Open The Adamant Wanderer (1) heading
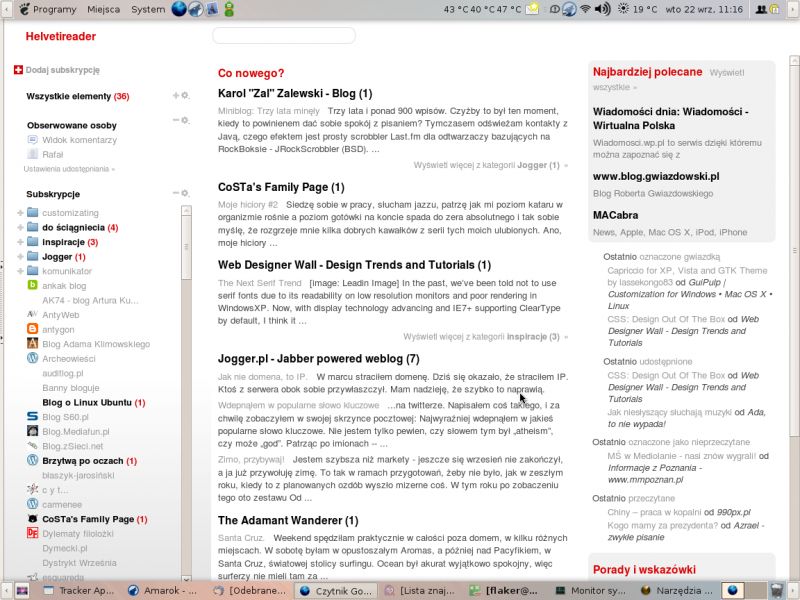This screenshot has width=800, height=600. pyautogui.click(x=288, y=520)
